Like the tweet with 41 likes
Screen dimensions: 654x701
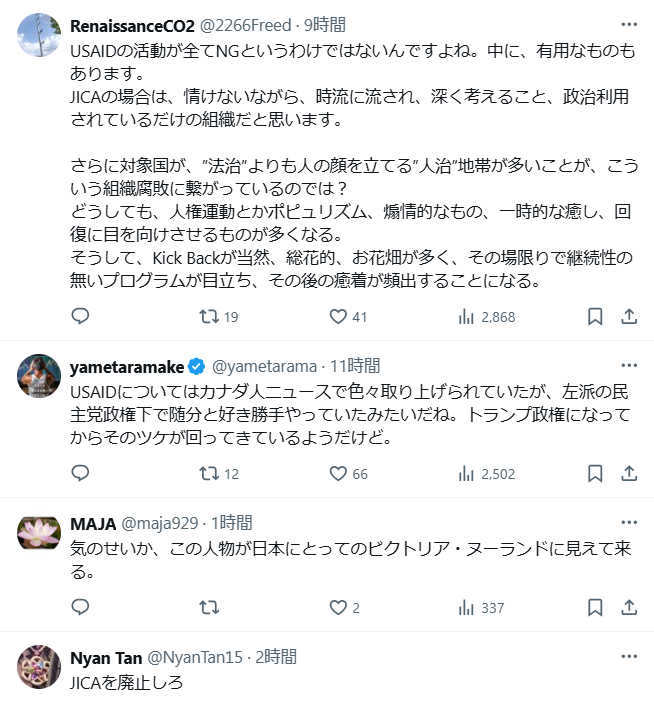point(338,317)
